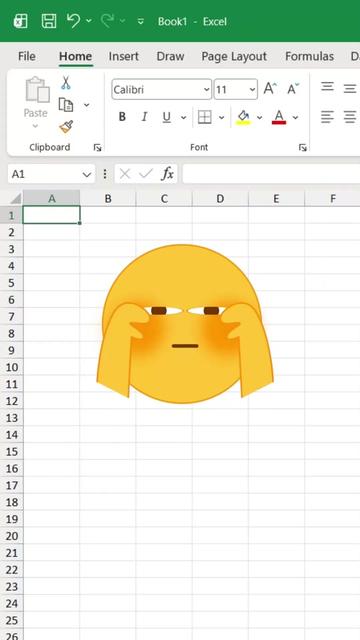Toggle Italic formatting
This screenshot has height=640, width=360.
[x=144, y=117]
